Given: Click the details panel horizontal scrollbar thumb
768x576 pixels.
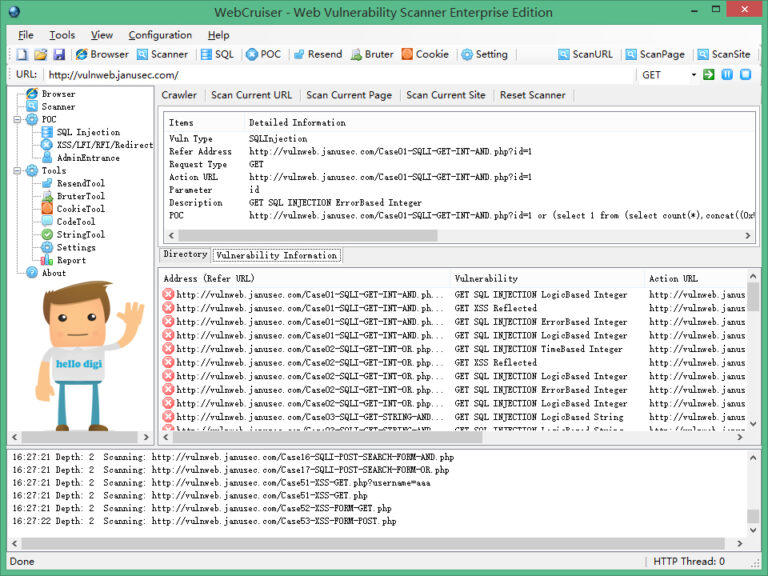Looking at the screenshot, I should (x=308, y=236).
